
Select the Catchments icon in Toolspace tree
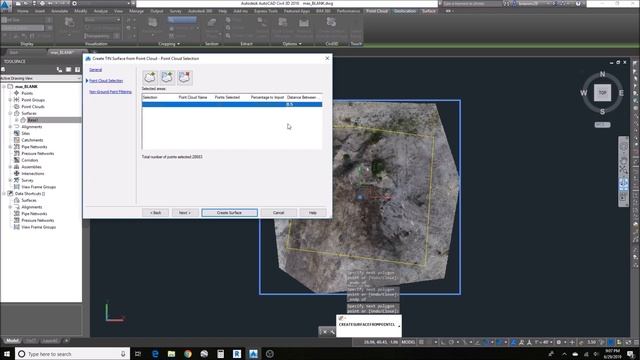pos(17,140)
